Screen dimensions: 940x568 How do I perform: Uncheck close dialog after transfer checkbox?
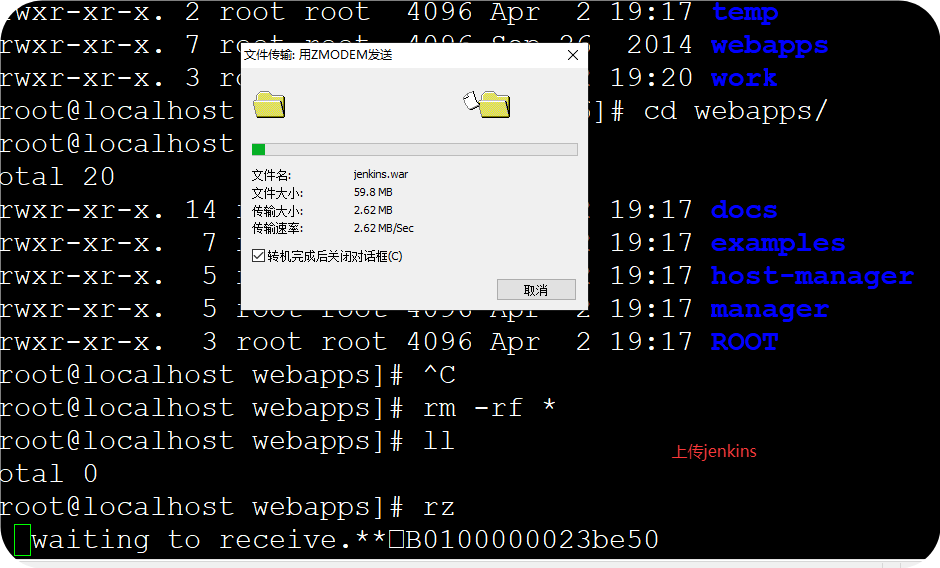(x=258, y=256)
